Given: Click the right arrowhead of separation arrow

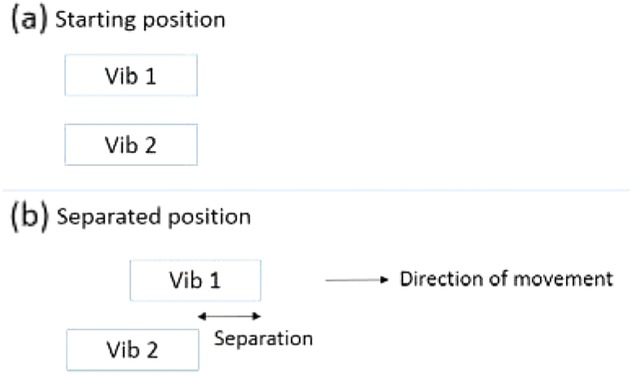Looking at the screenshot, I should [257, 316].
